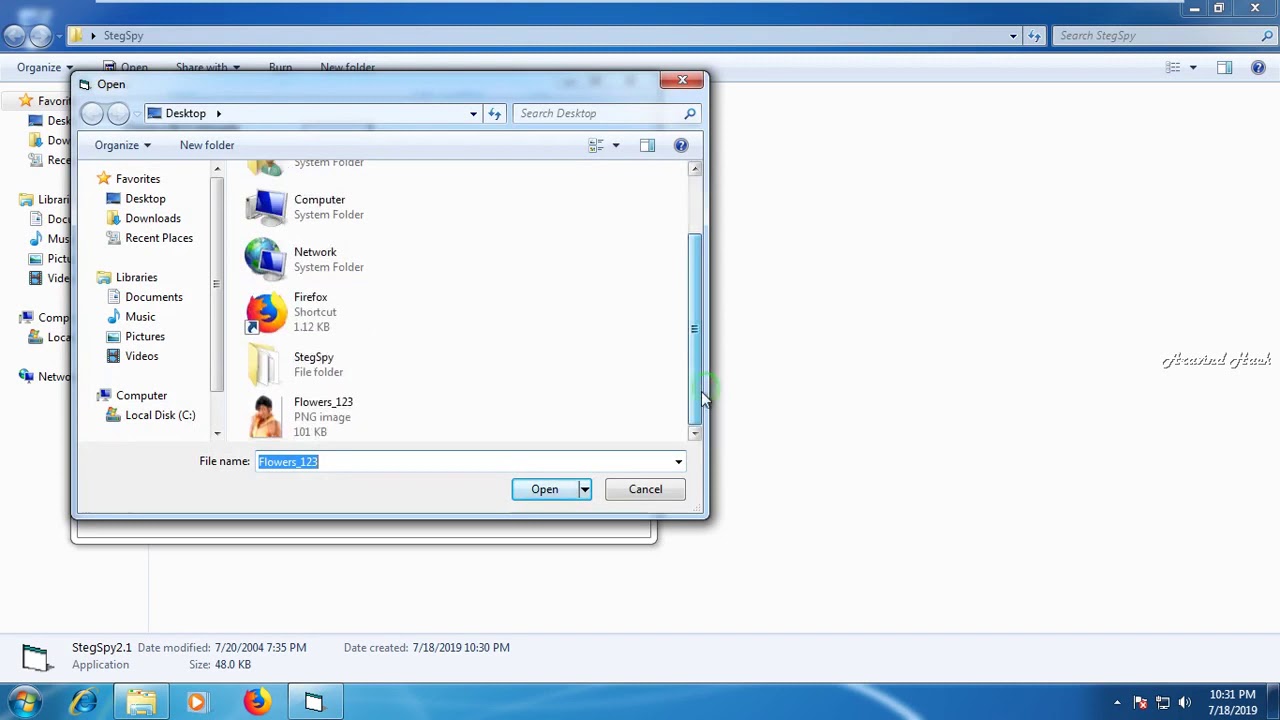Image resolution: width=1280 pixels, height=720 pixels.
Task: Open Recent Places in dialog sidebar
Action: [158, 238]
